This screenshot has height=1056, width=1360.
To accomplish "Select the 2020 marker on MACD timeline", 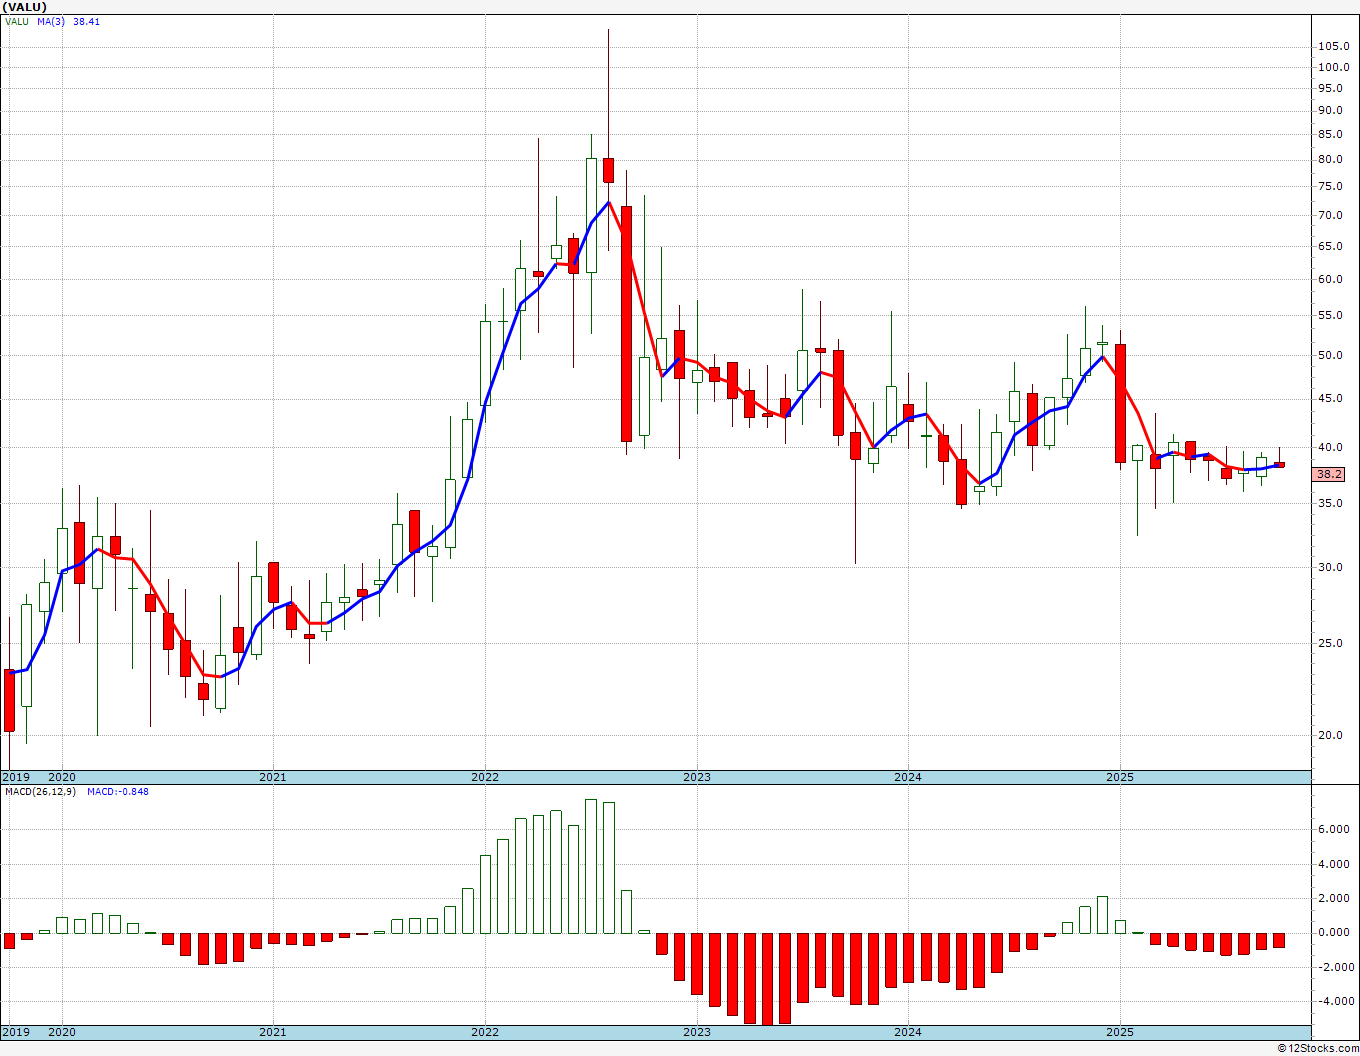I will pos(62,1032).
